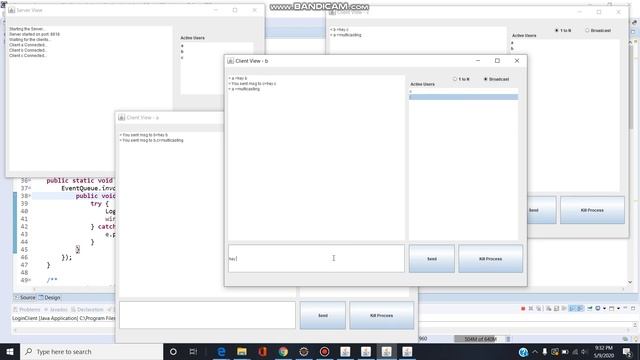
Task: Click Remove All Terminated Launches icon
Action: tap(538, 309)
